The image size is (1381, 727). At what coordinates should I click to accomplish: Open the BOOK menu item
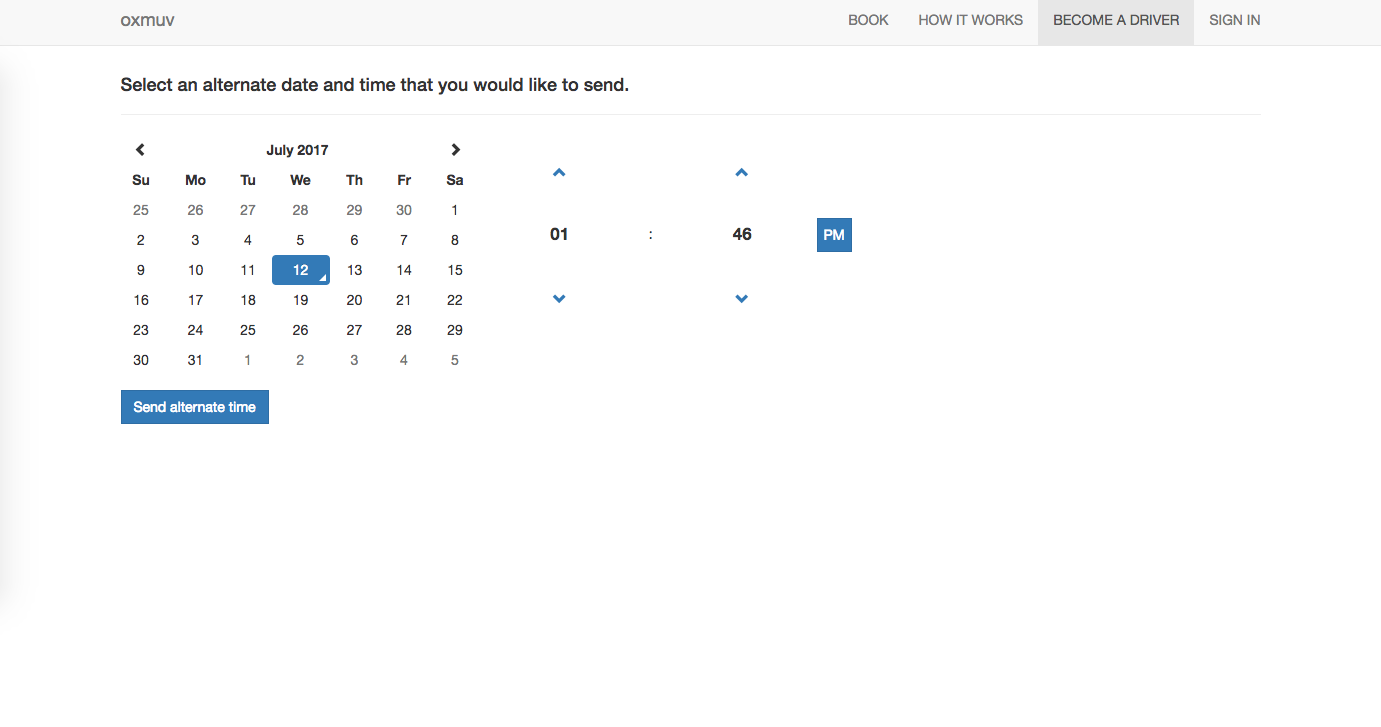(x=868, y=20)
